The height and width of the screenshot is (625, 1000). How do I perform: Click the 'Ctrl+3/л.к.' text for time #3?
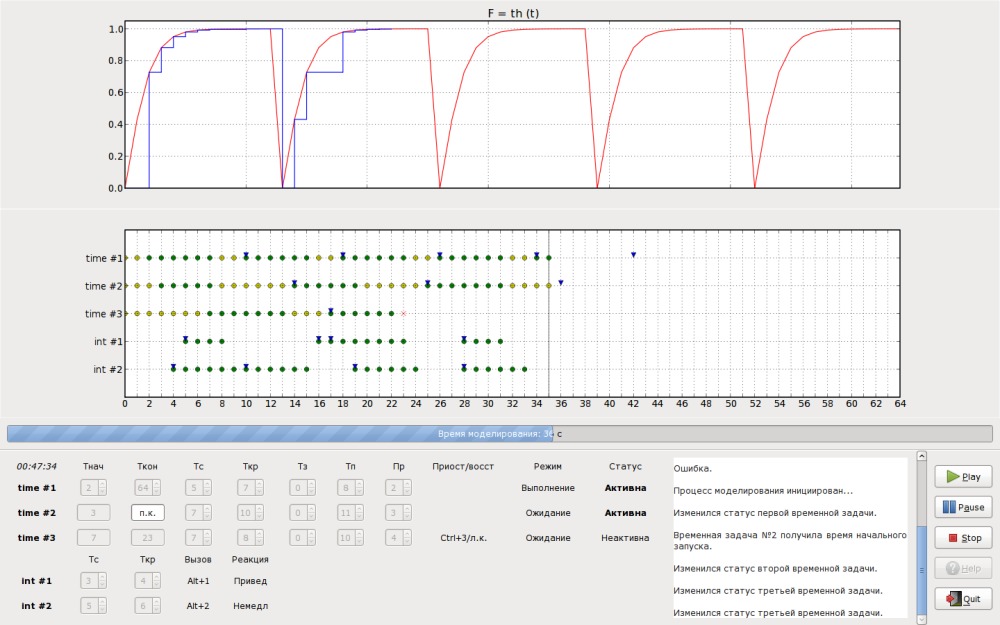tap(463, 538)
